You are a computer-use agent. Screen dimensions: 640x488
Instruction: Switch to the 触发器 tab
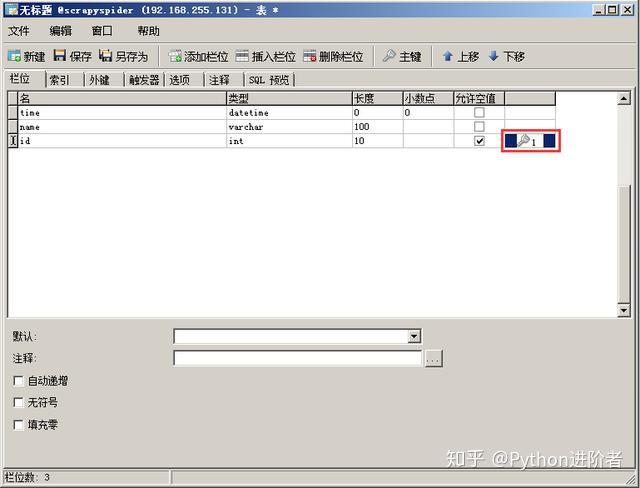pyautogui.click(x=144, y=80)
